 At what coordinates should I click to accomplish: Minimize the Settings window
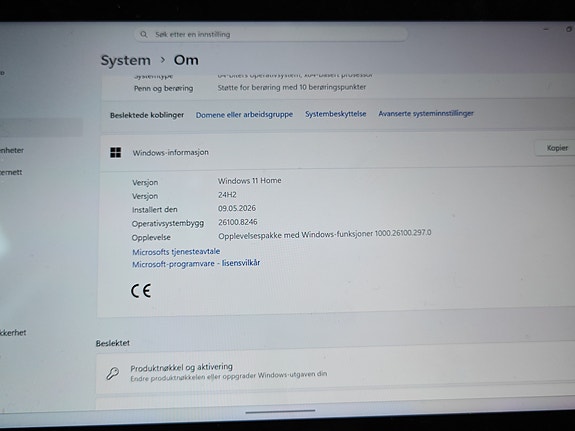pos(546,29)
